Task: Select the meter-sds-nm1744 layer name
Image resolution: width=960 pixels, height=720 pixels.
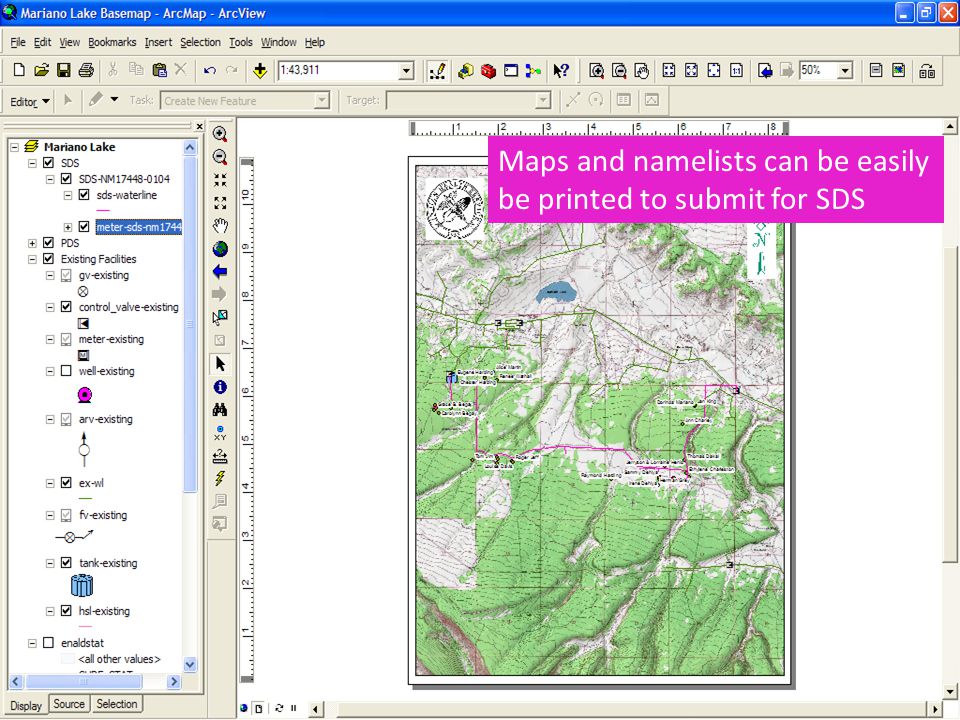Action: pos(139,227)
